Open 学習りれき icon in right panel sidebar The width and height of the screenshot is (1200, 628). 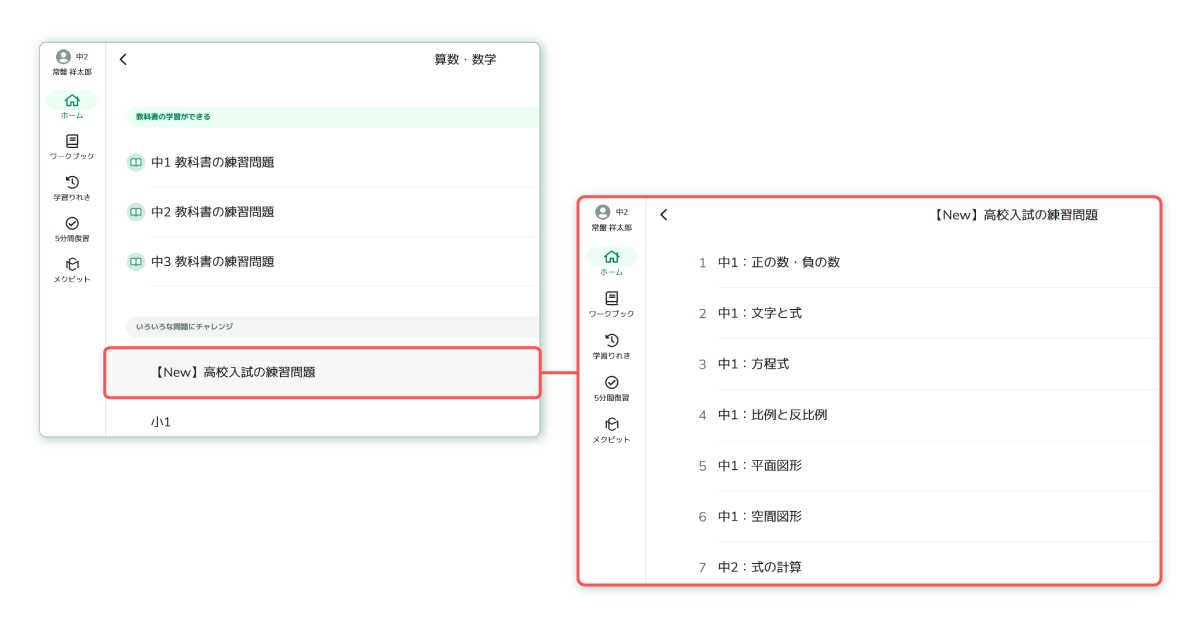[x=611, y=341]
